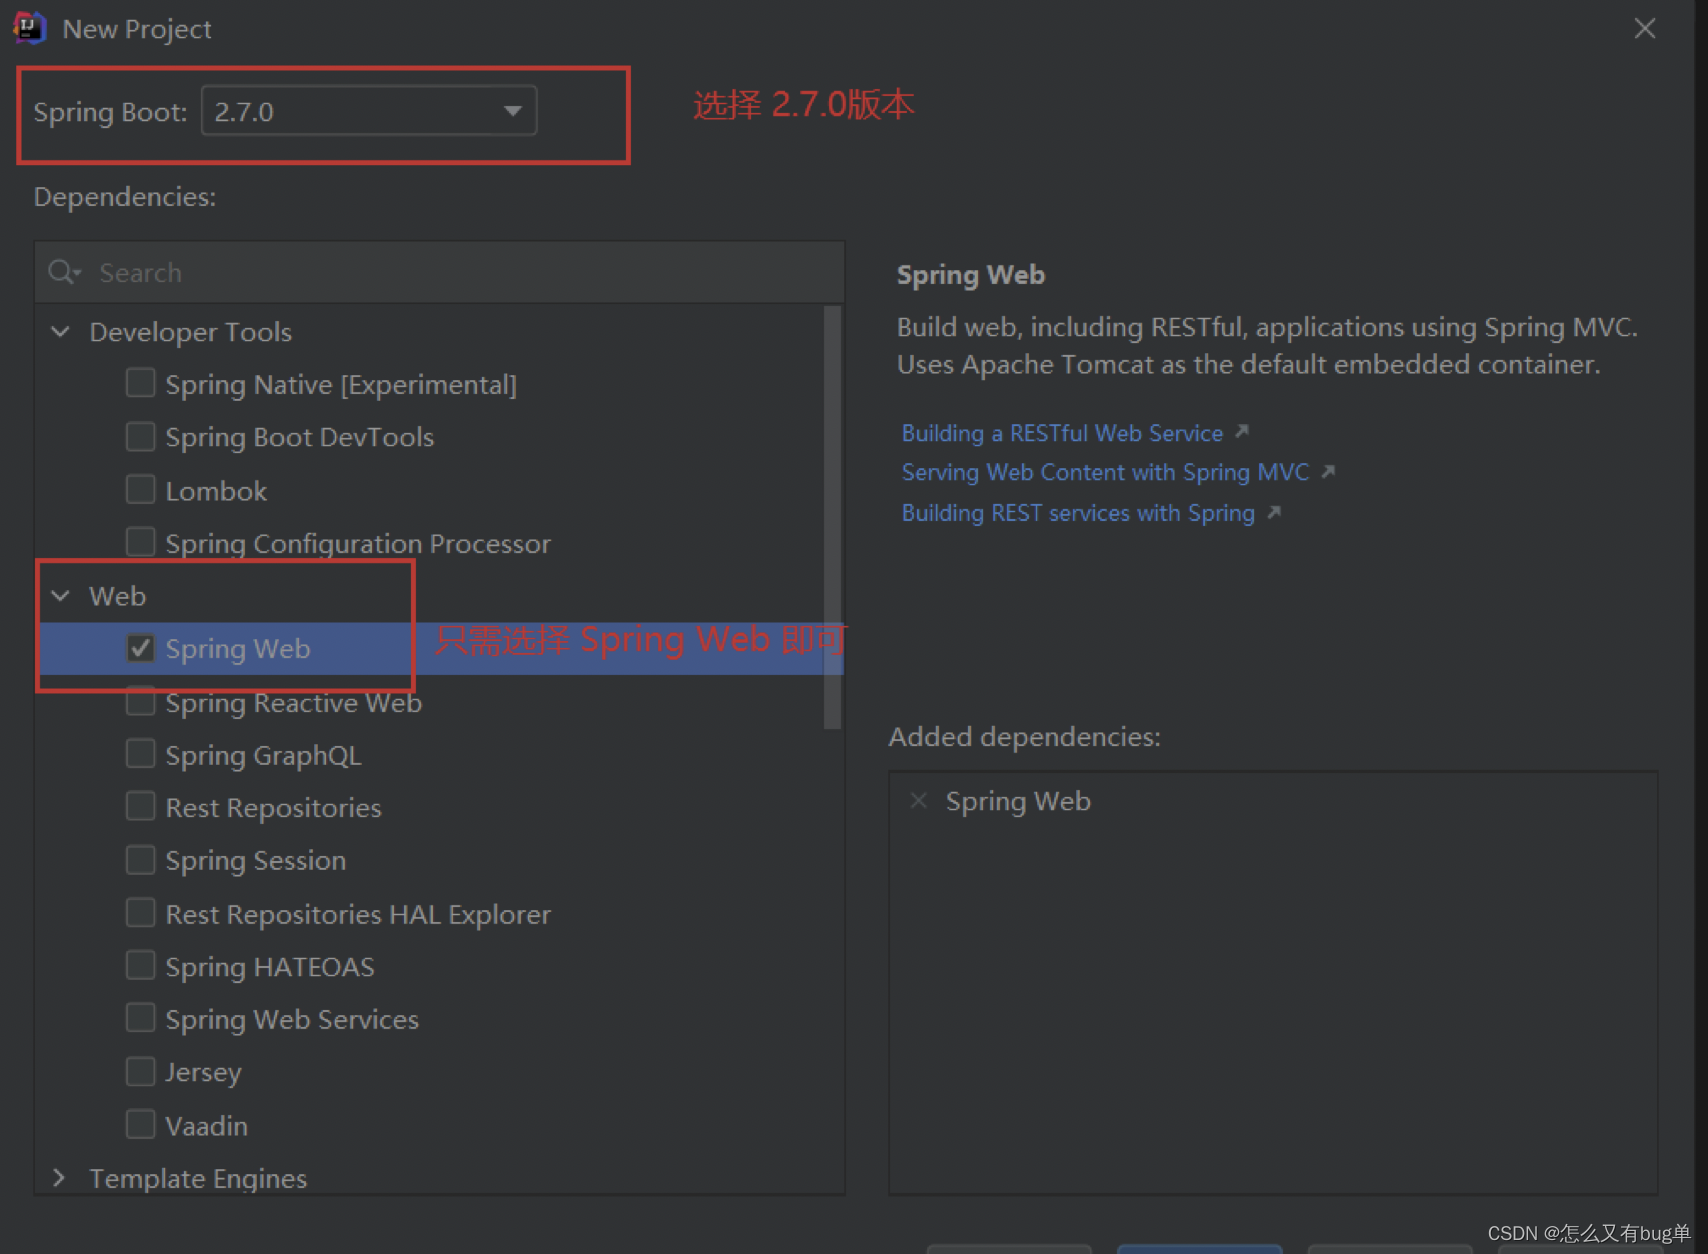Click external arrow icon beside Spring MVC link

click(x=1328, y=471)
